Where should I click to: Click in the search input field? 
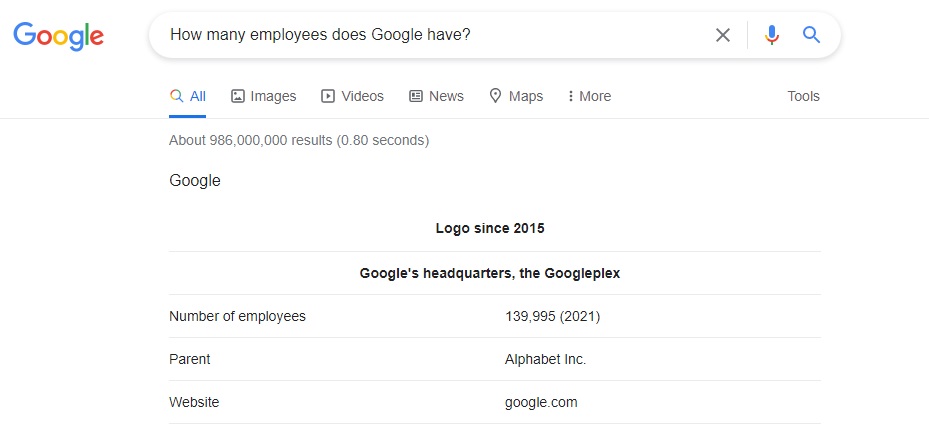(430, 35)
